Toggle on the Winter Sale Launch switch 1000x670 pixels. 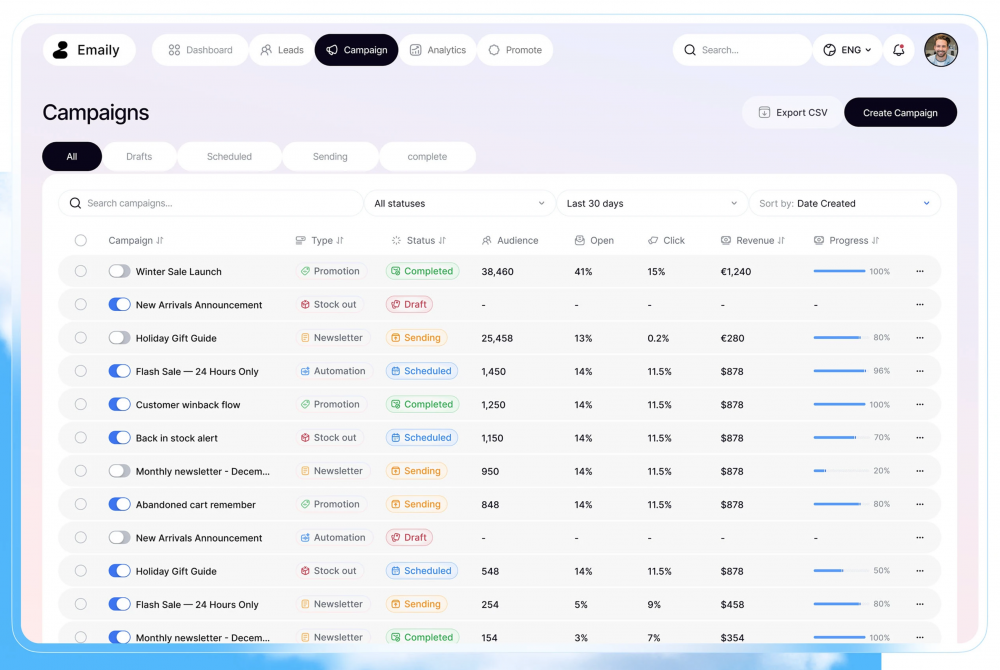pos(119,271)
